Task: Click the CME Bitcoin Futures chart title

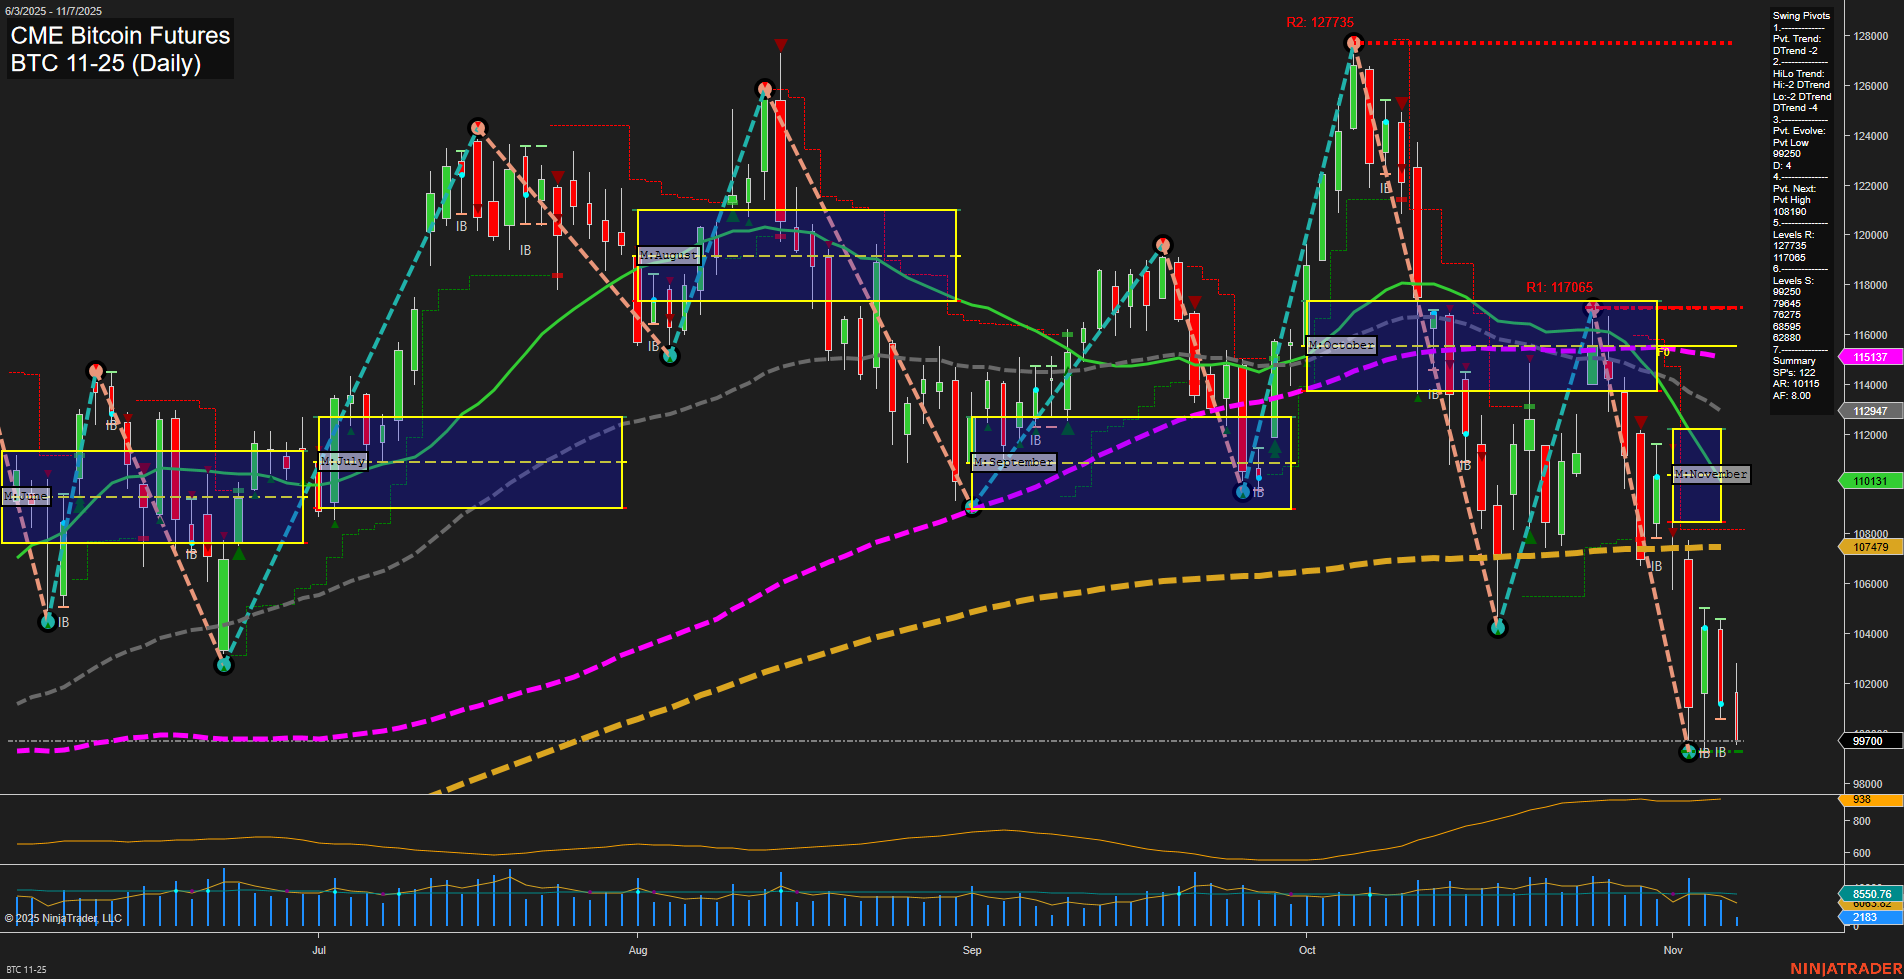Action: coord(120,36)
